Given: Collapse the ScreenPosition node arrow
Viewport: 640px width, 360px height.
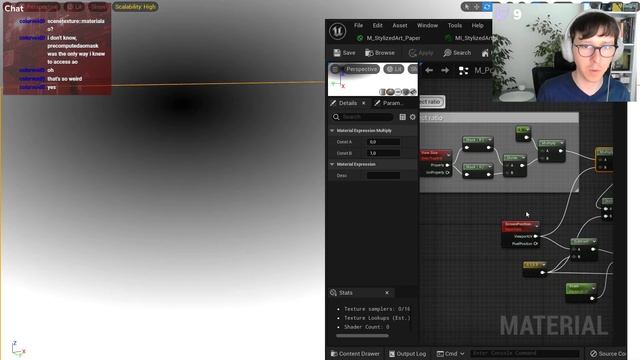Looking at the screenshot, I should coord(537,225).
